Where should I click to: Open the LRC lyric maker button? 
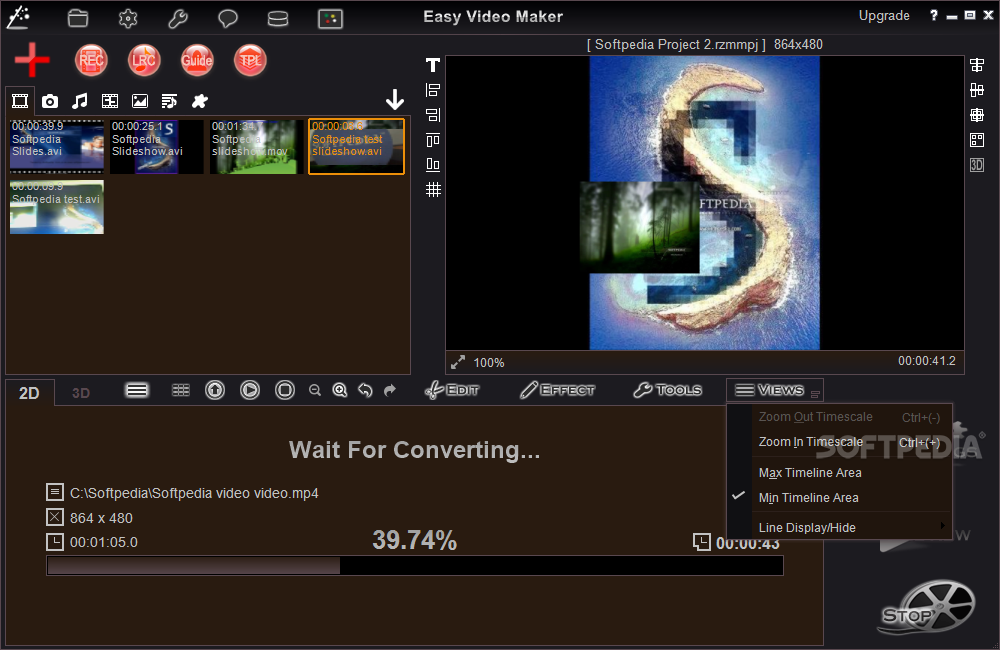coord(144,61)
